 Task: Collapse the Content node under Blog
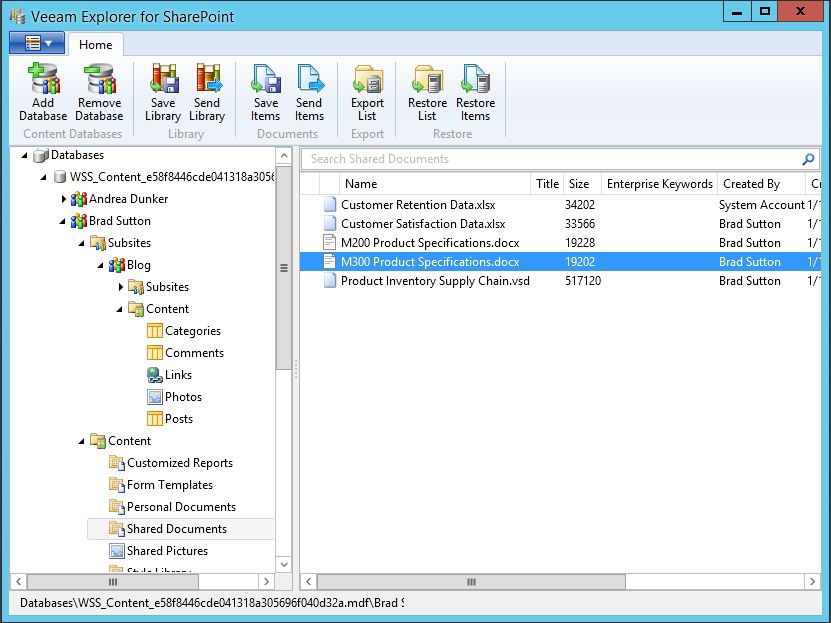pyautogui.click(x=120, y=309)
